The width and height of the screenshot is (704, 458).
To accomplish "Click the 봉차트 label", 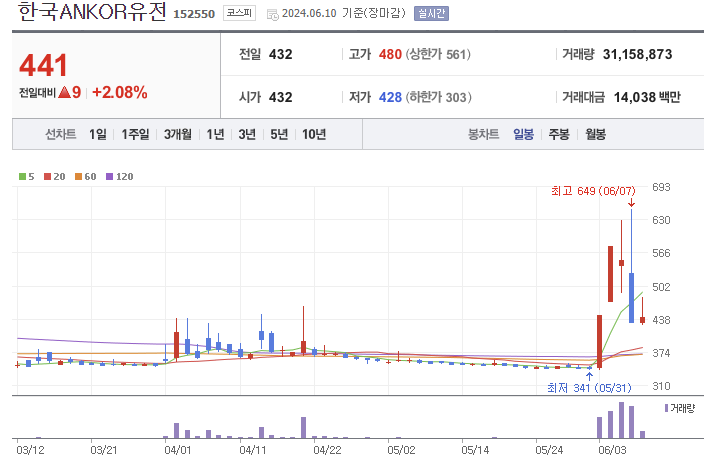I will point(484,134).
